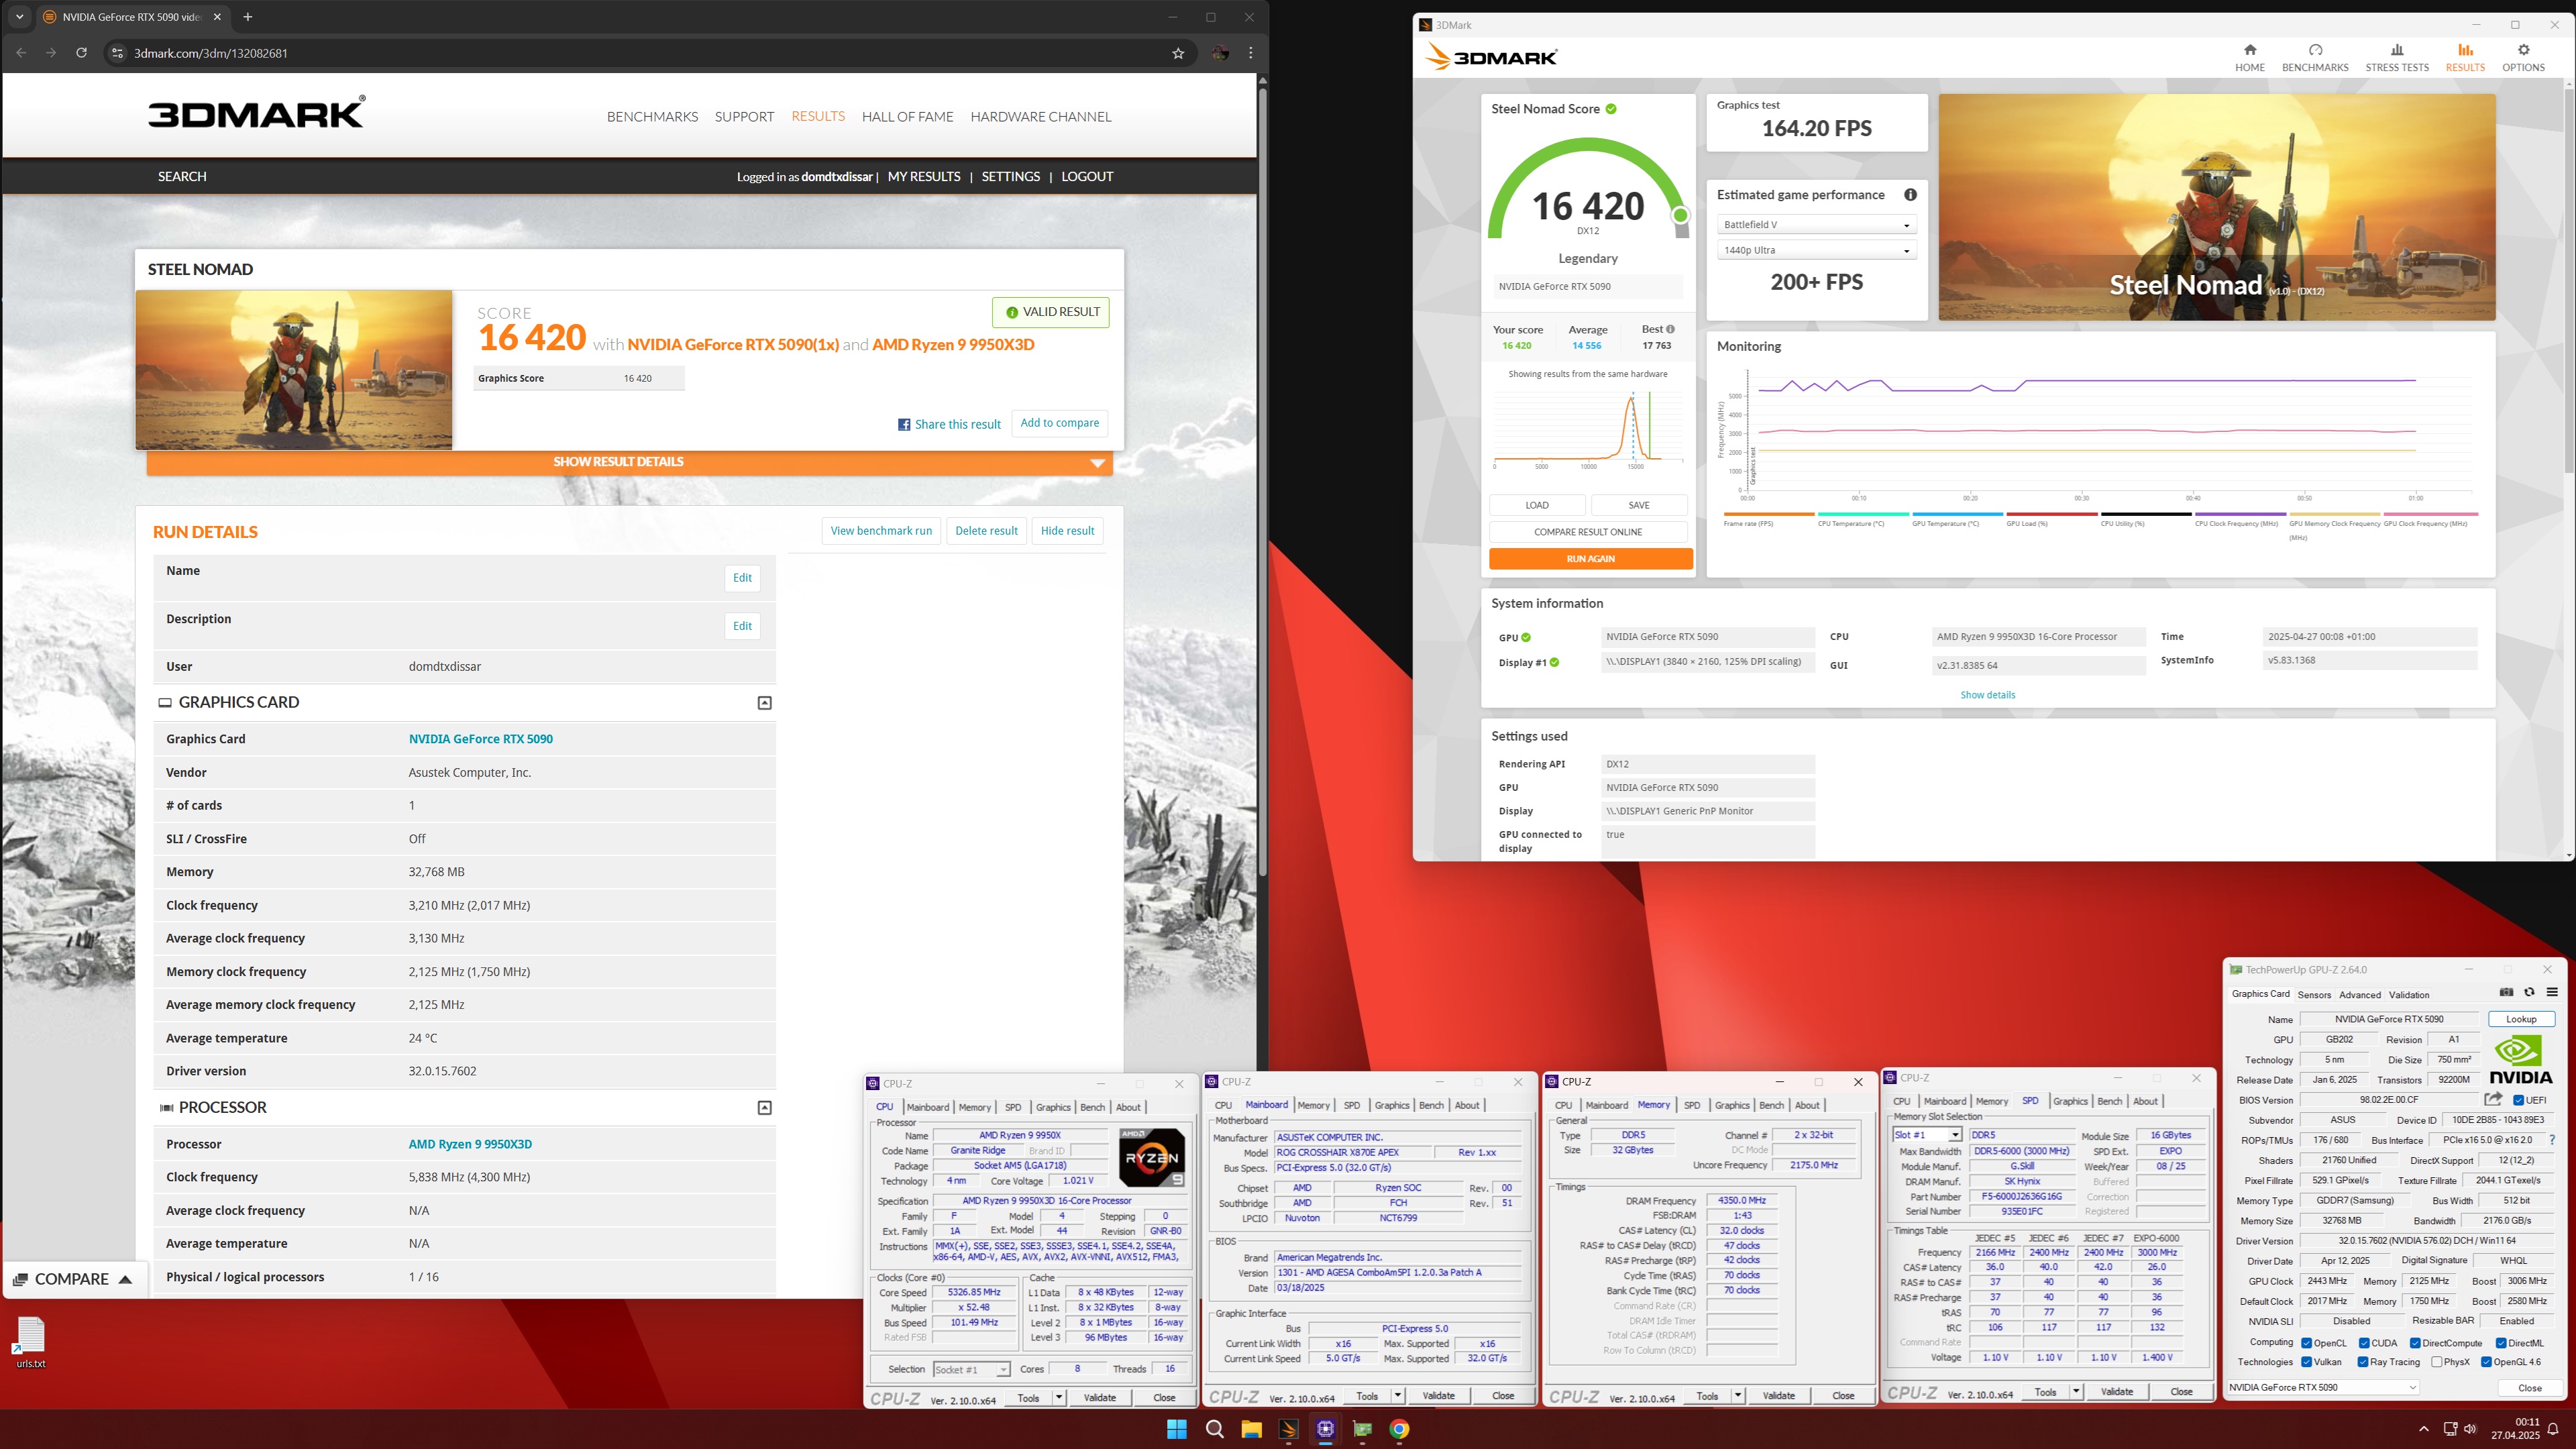The width and height of the screenshot is (2576, 1449).
Task: Open Chrome's three-dot menu
Action: point(1250,53)
